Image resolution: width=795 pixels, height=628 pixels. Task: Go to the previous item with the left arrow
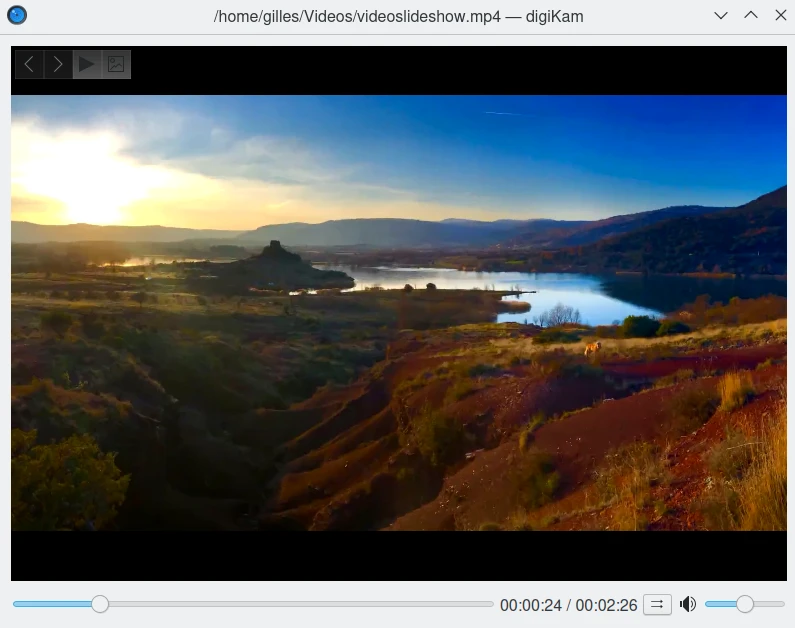click(x=29, y=64)
